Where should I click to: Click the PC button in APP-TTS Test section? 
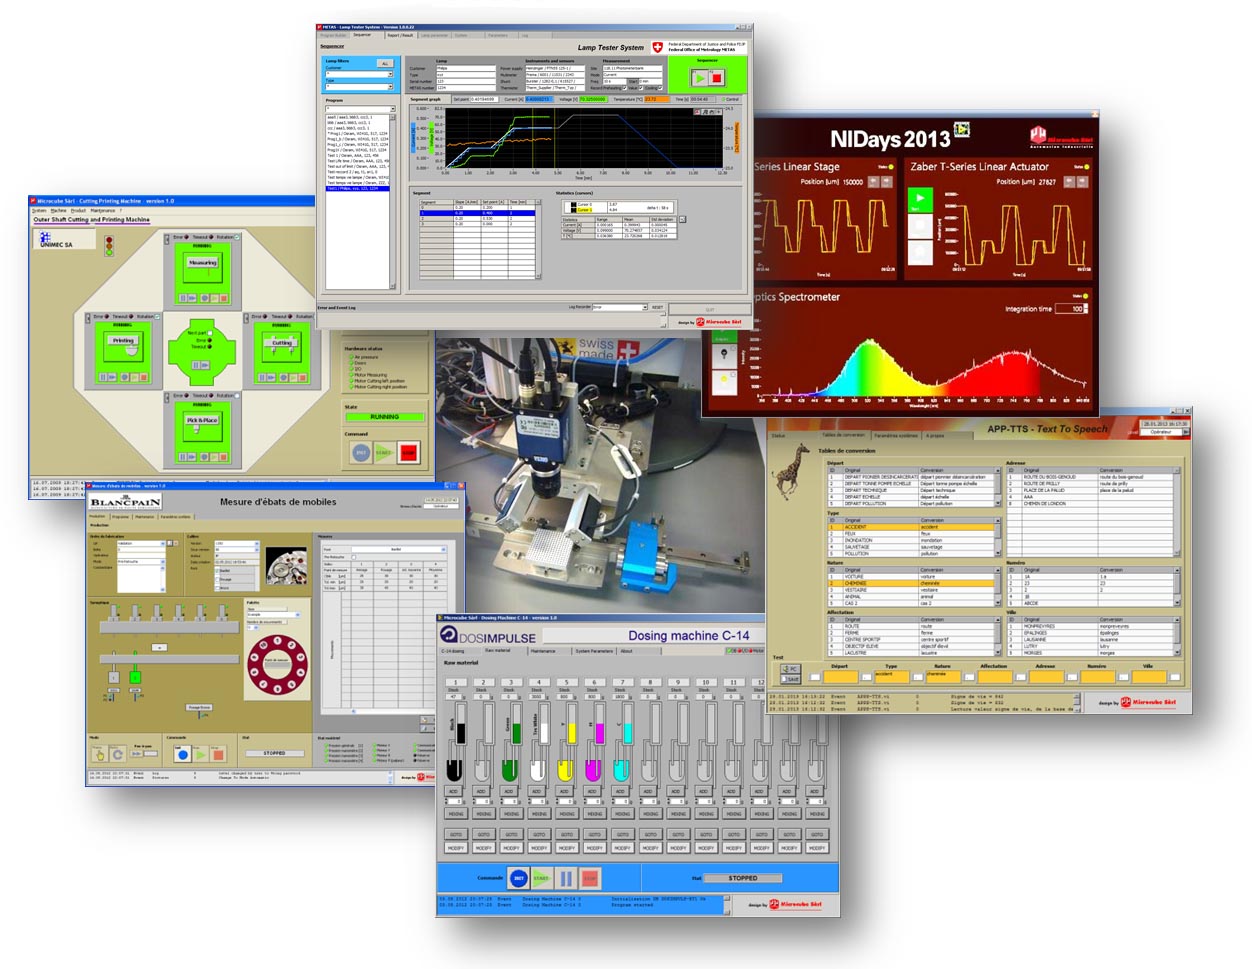point(789,669)
